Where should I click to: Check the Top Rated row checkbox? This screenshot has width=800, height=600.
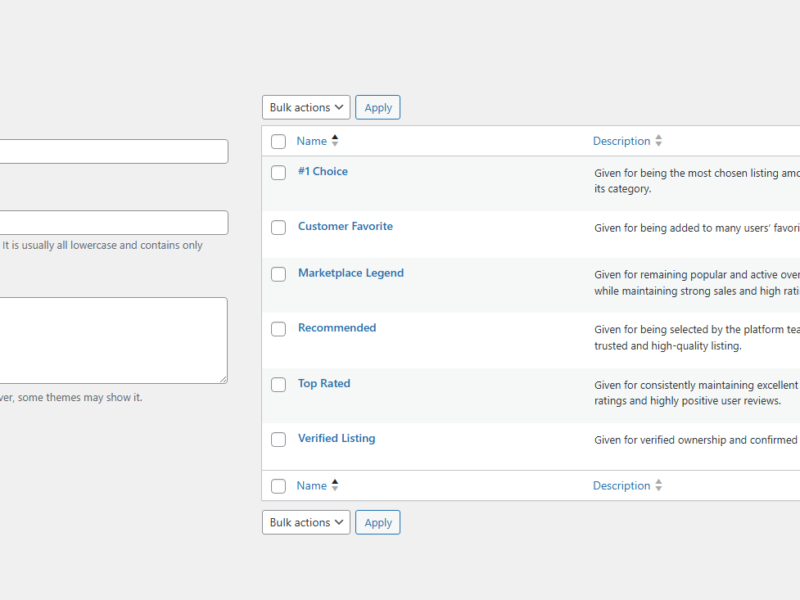(x=279, y=385)
